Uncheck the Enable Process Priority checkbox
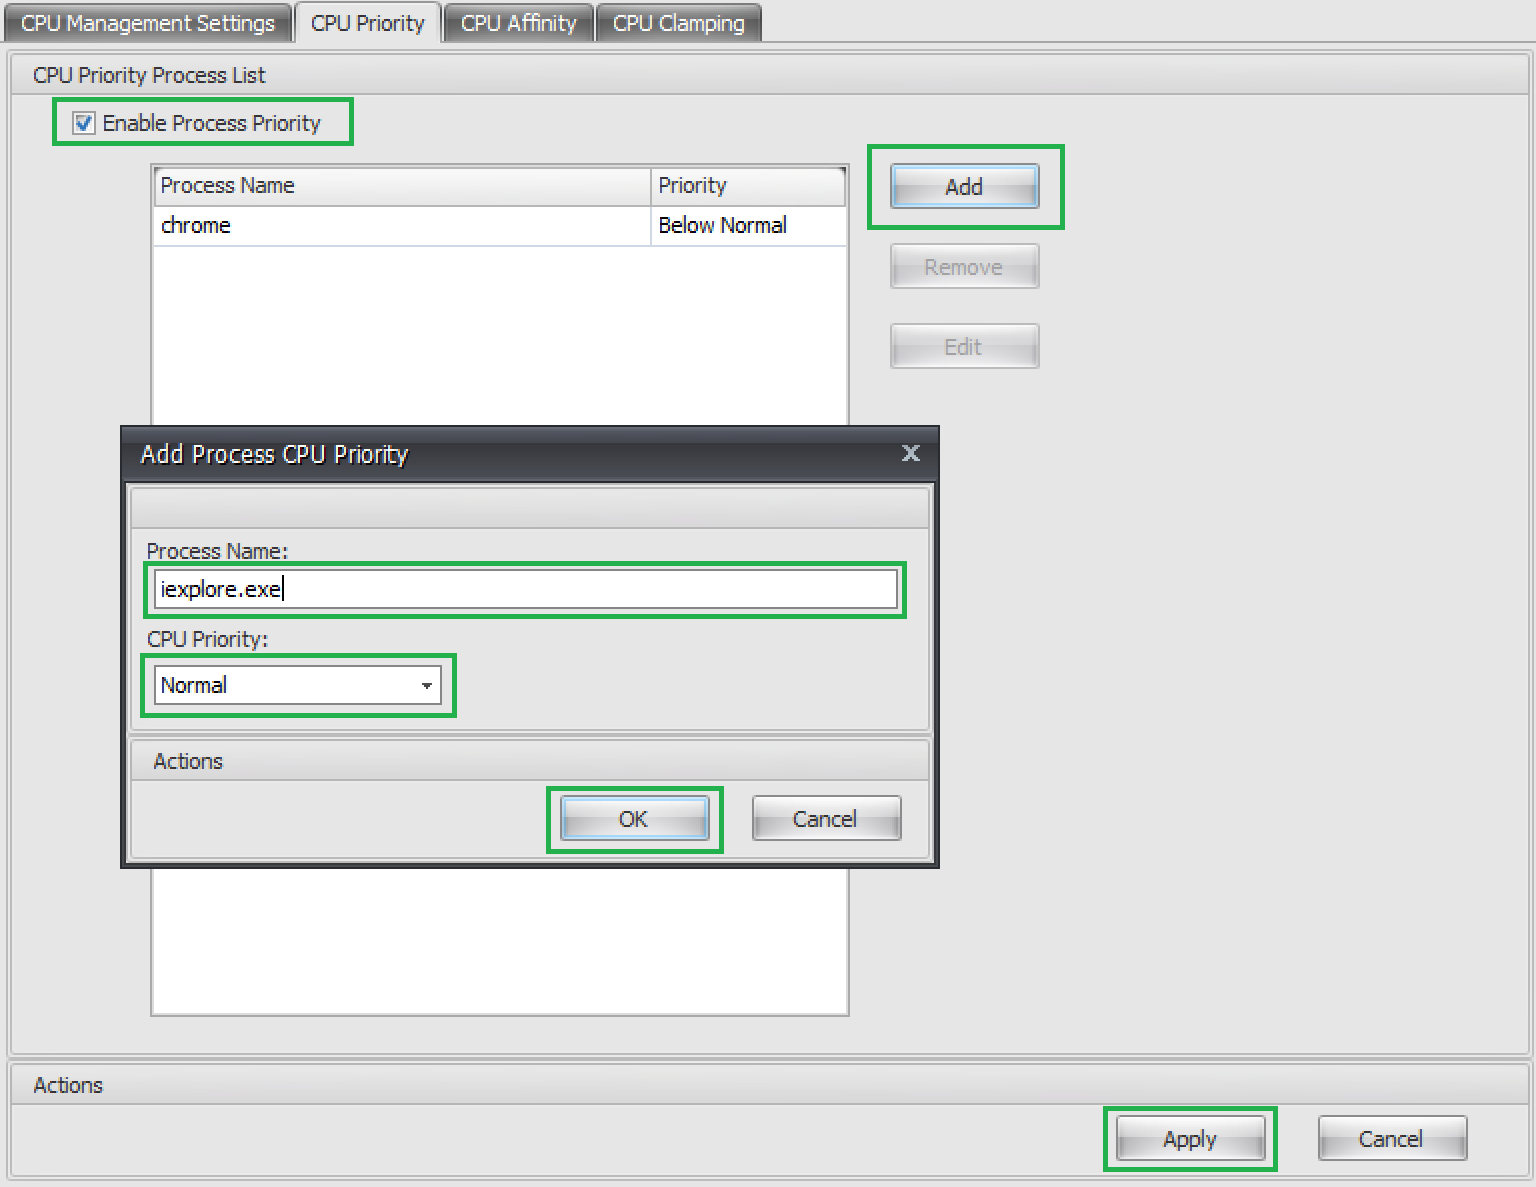This screenshot has height=1187, width=1536. [x=85, y=123]
